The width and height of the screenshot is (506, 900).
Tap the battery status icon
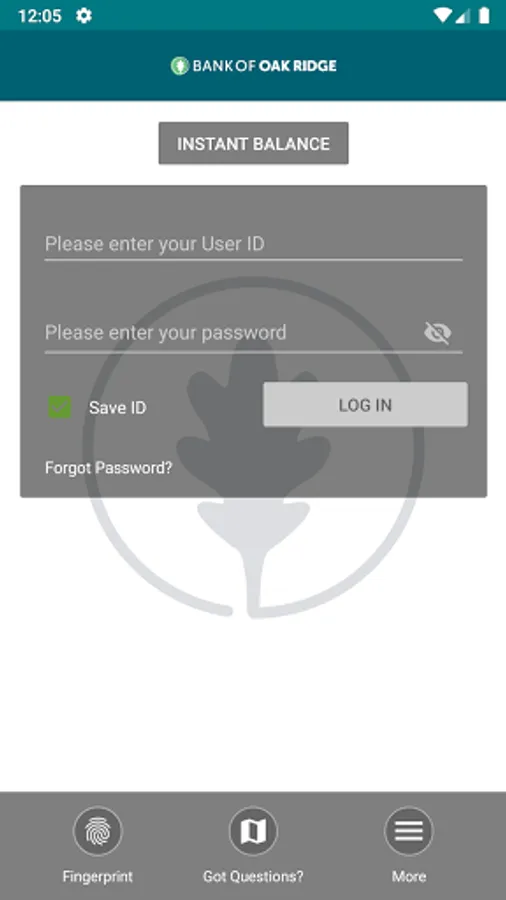click(484, 15)
